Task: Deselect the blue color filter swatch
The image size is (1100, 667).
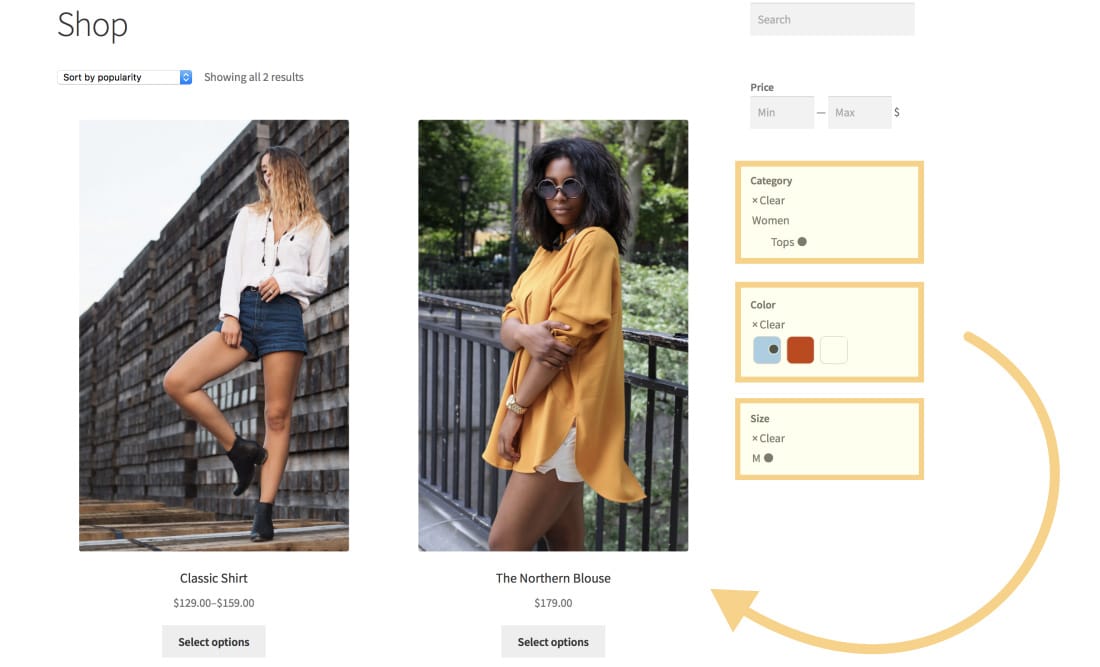Action: [766, 350]
